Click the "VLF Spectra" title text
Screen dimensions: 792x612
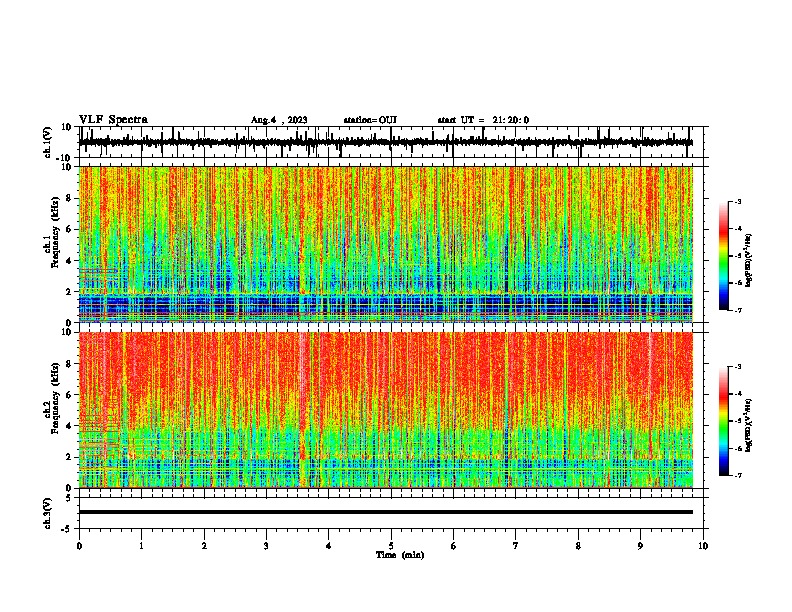[113, 120]
